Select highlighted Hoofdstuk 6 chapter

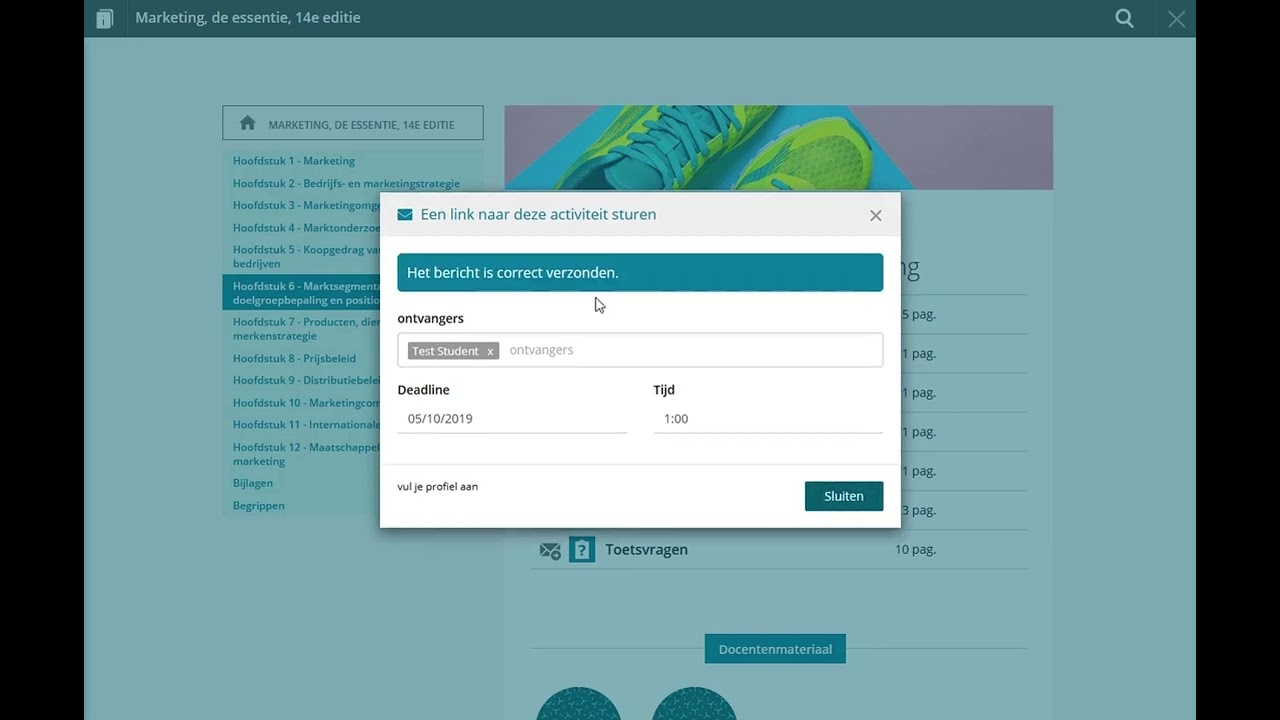(x=301, y=293)
